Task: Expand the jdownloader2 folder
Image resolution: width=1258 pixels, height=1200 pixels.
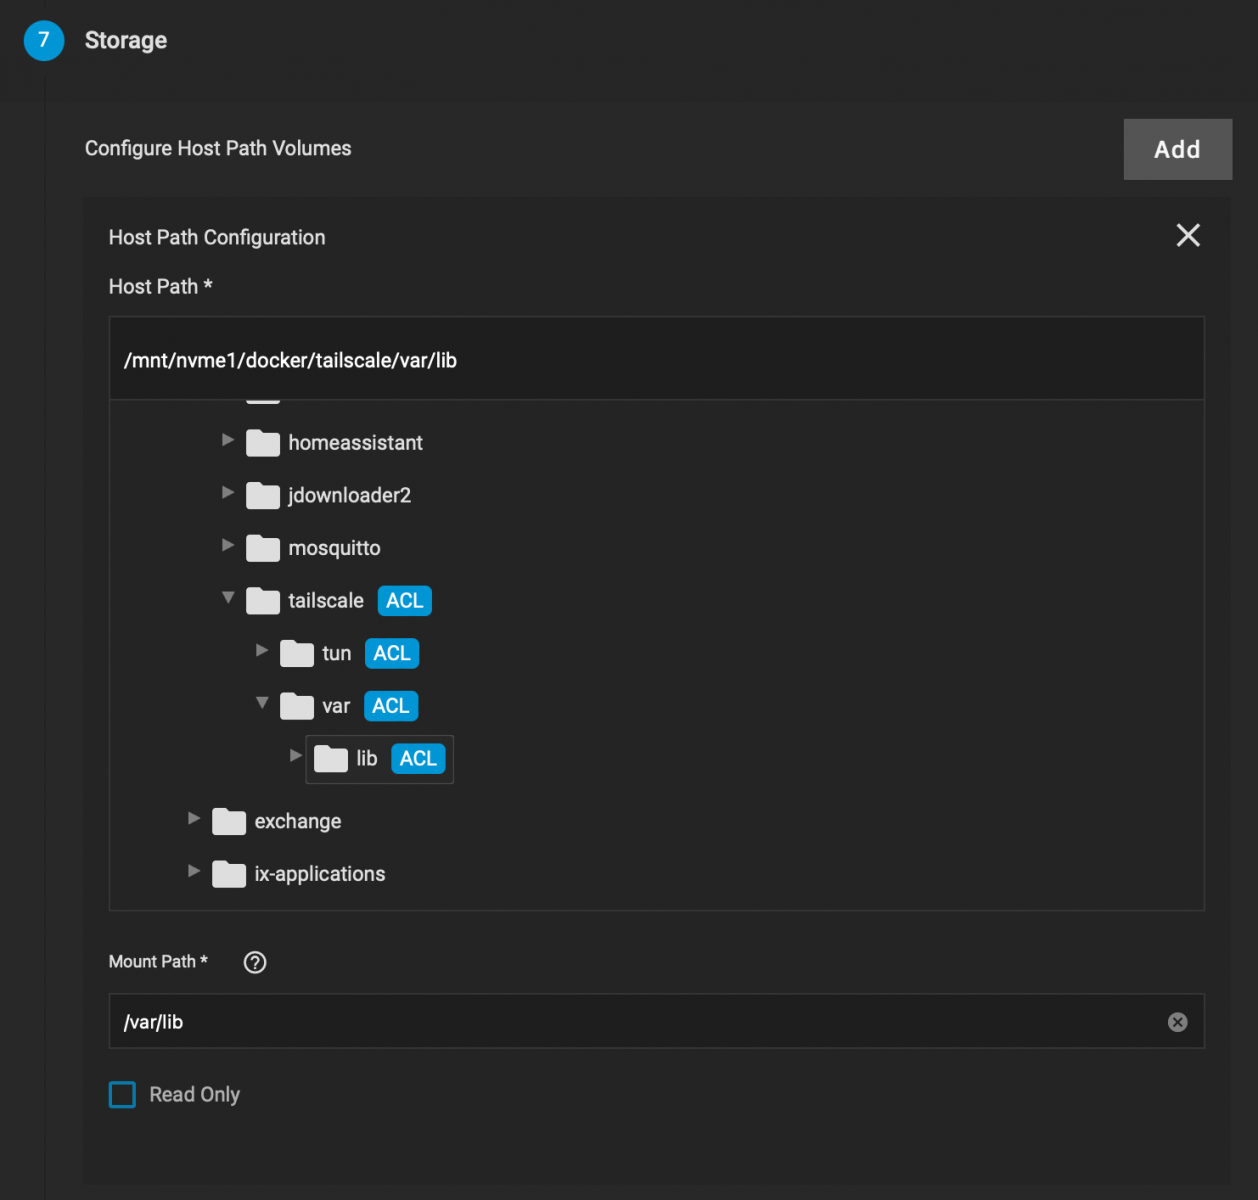Action: click(228, 492)
